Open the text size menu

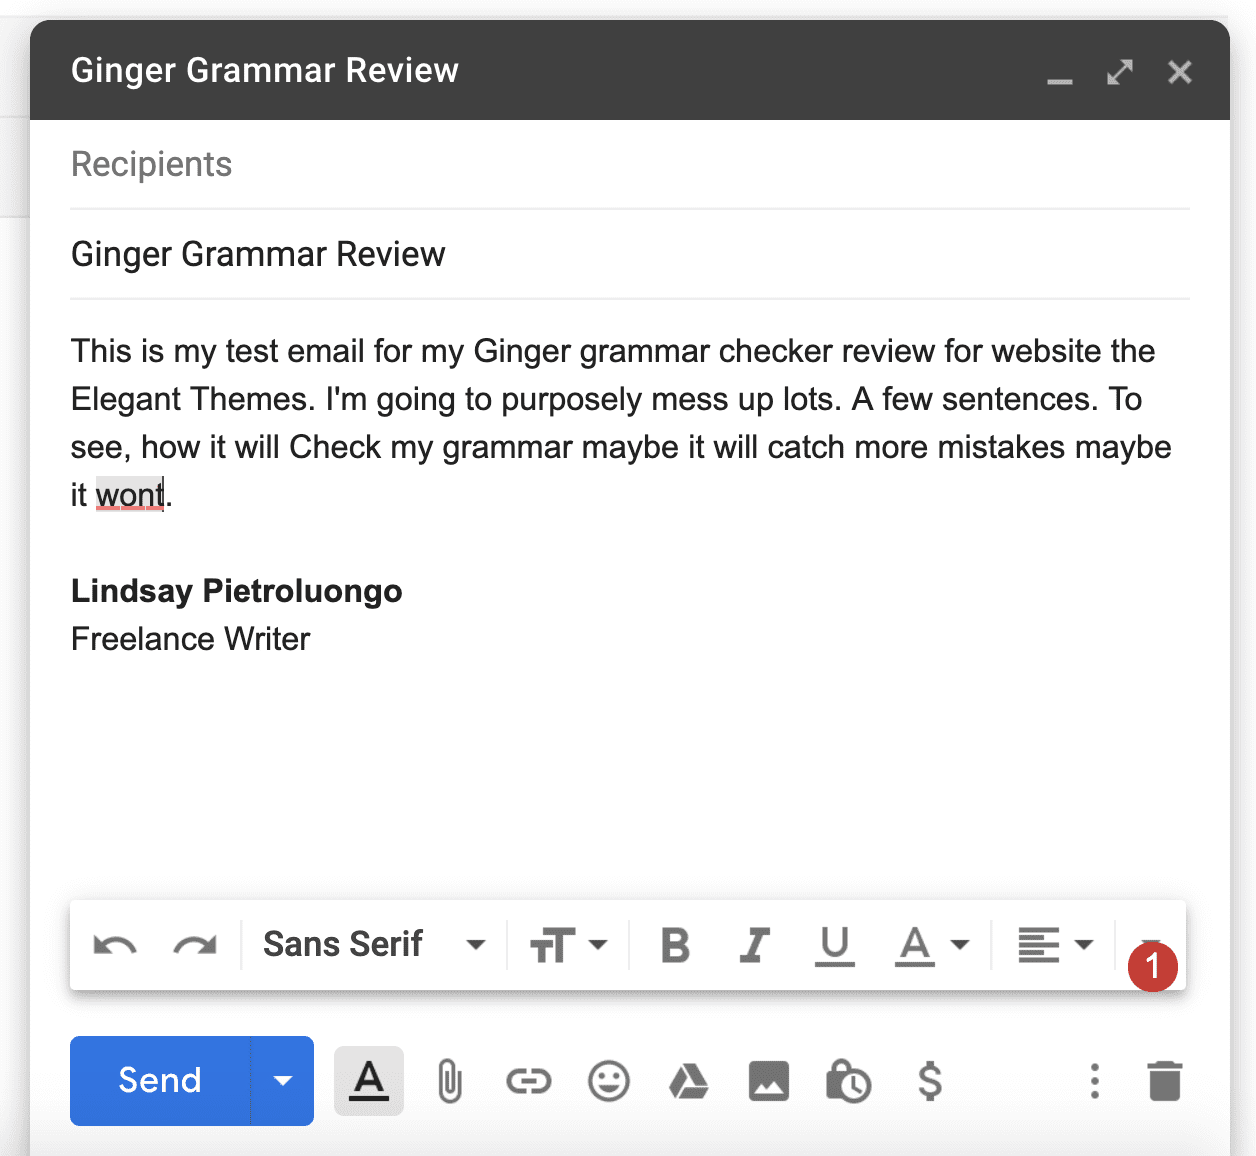pos(568,944)
